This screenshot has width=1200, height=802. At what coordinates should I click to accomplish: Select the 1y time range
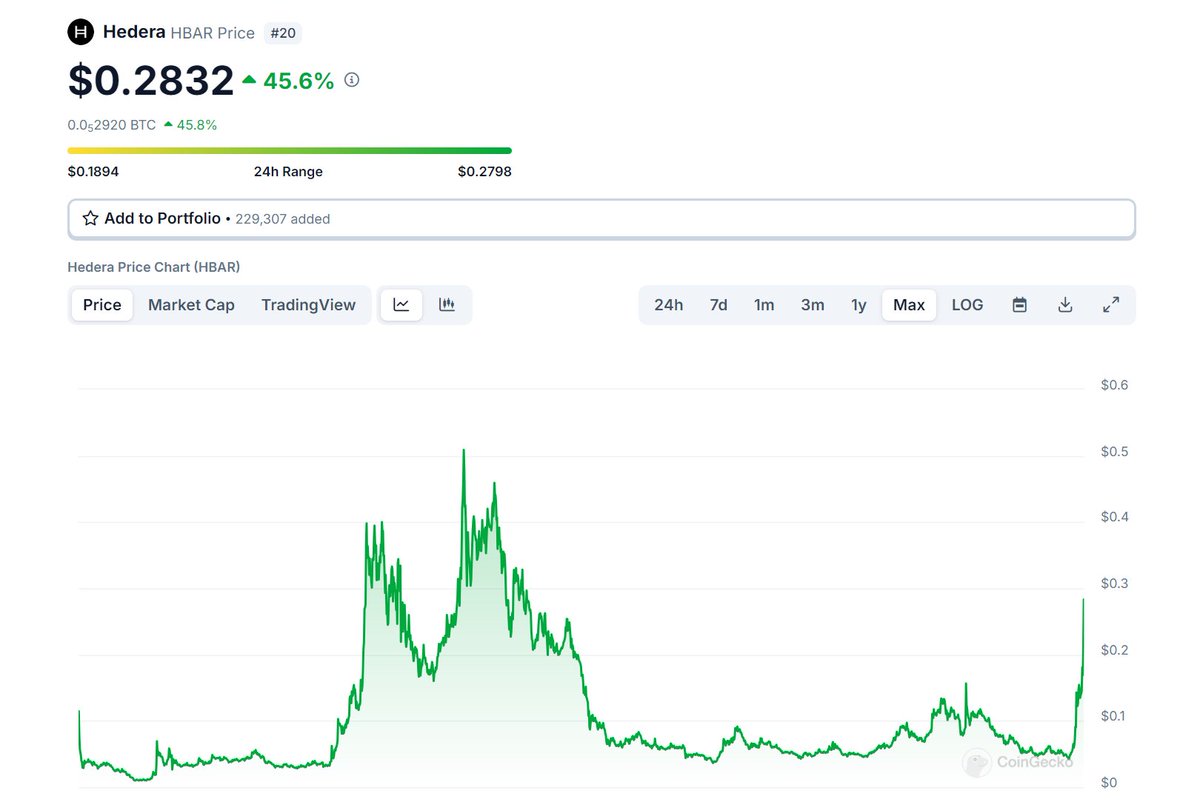pos(858,305)
